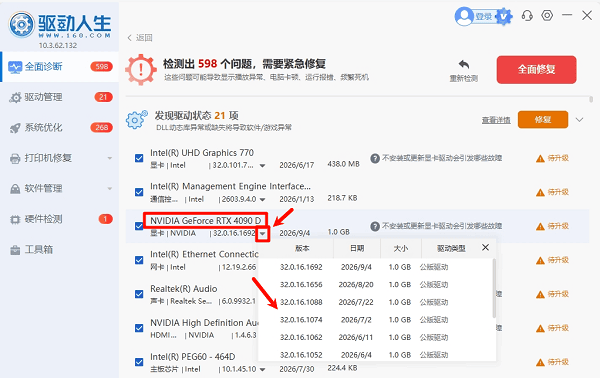Close the driver version list popup

(486, 248)
